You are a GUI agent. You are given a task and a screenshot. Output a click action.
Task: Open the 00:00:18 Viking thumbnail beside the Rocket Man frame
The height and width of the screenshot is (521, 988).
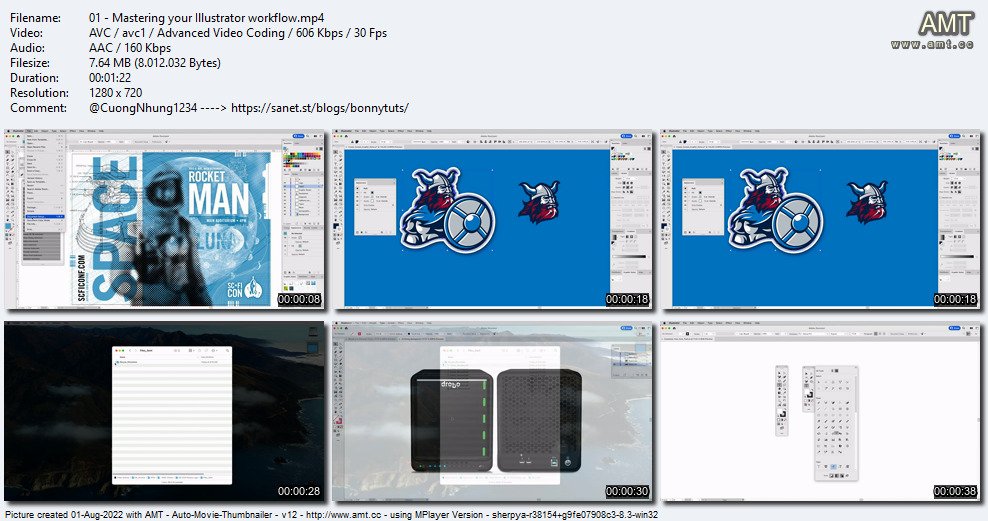pyautogui.click(x=492, y=219)
